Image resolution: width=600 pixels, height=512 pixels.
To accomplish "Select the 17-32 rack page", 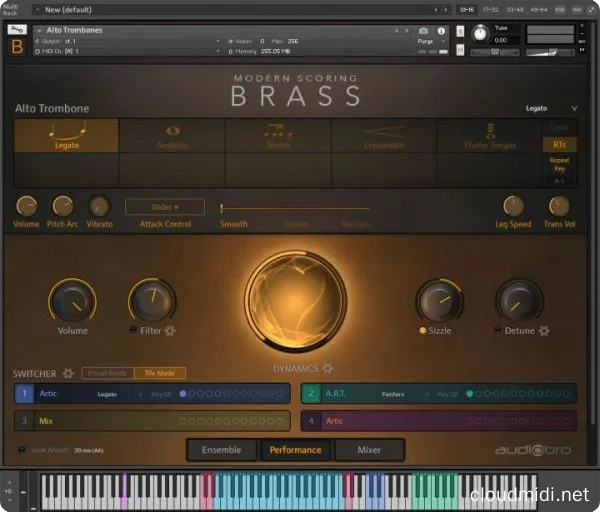I will click(x=491, y=10).
